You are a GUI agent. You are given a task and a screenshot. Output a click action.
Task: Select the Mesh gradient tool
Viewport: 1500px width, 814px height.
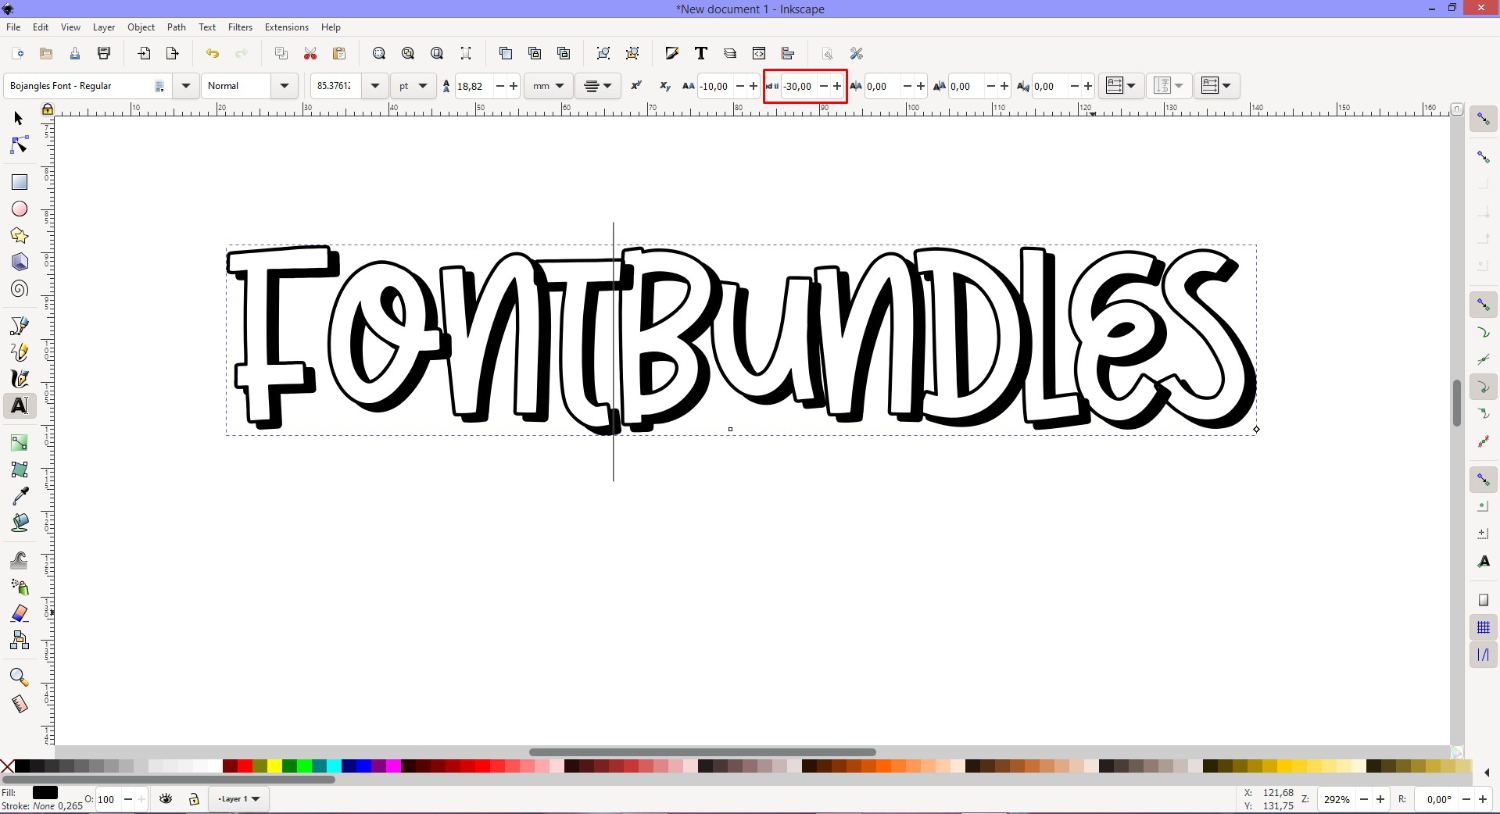point(19,469)
